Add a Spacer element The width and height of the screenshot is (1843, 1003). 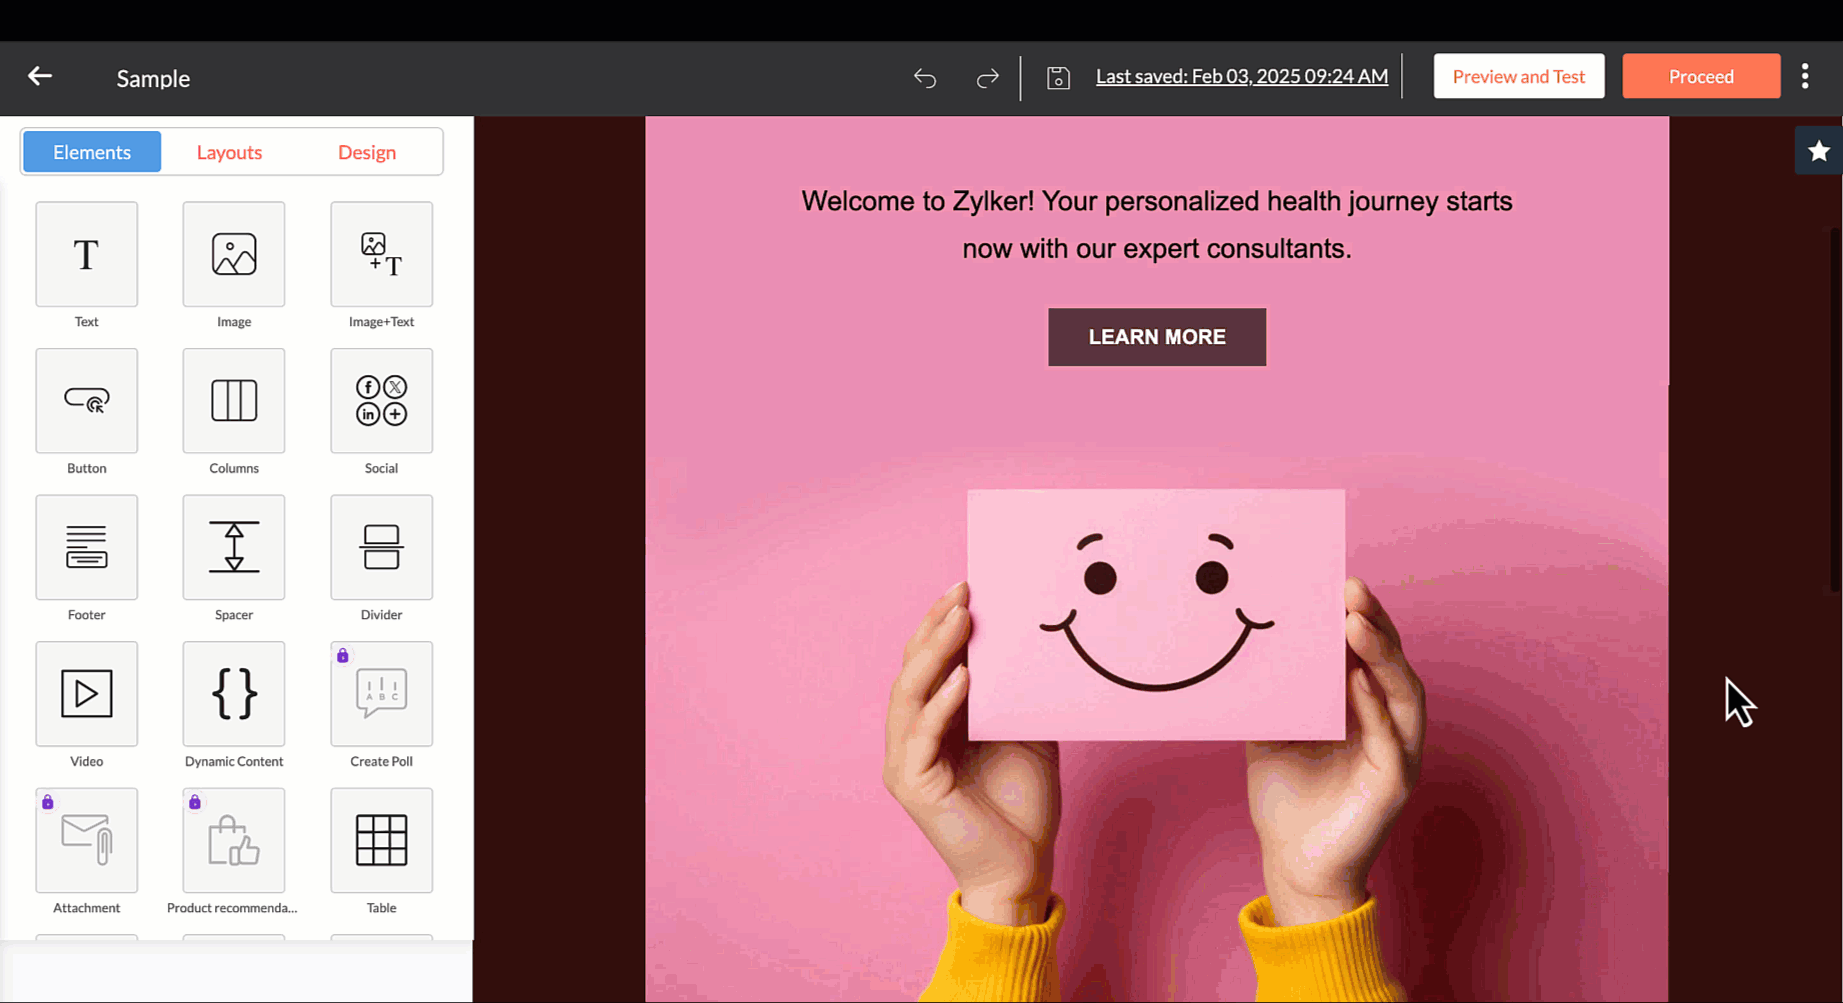(x=234, y=547)
